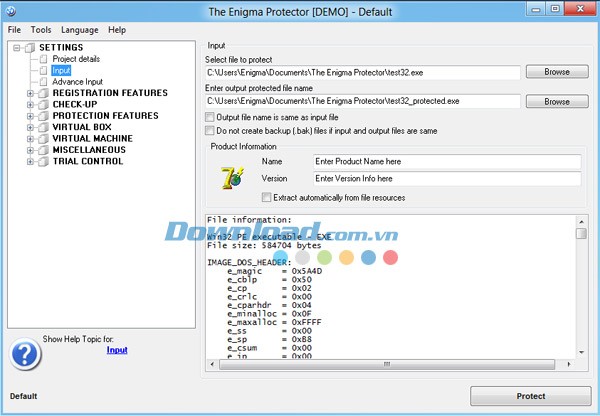
Task: Open the Input help topic link
Action: [x=117, y=350]
